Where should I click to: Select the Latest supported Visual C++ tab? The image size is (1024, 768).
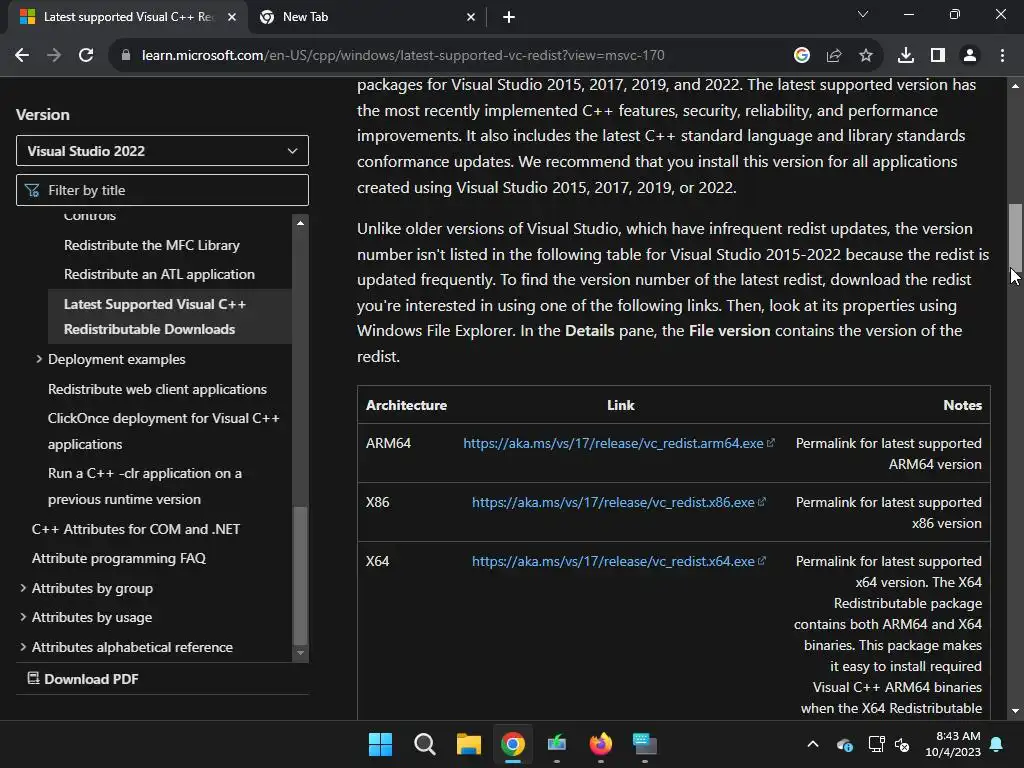coord(127,17)
